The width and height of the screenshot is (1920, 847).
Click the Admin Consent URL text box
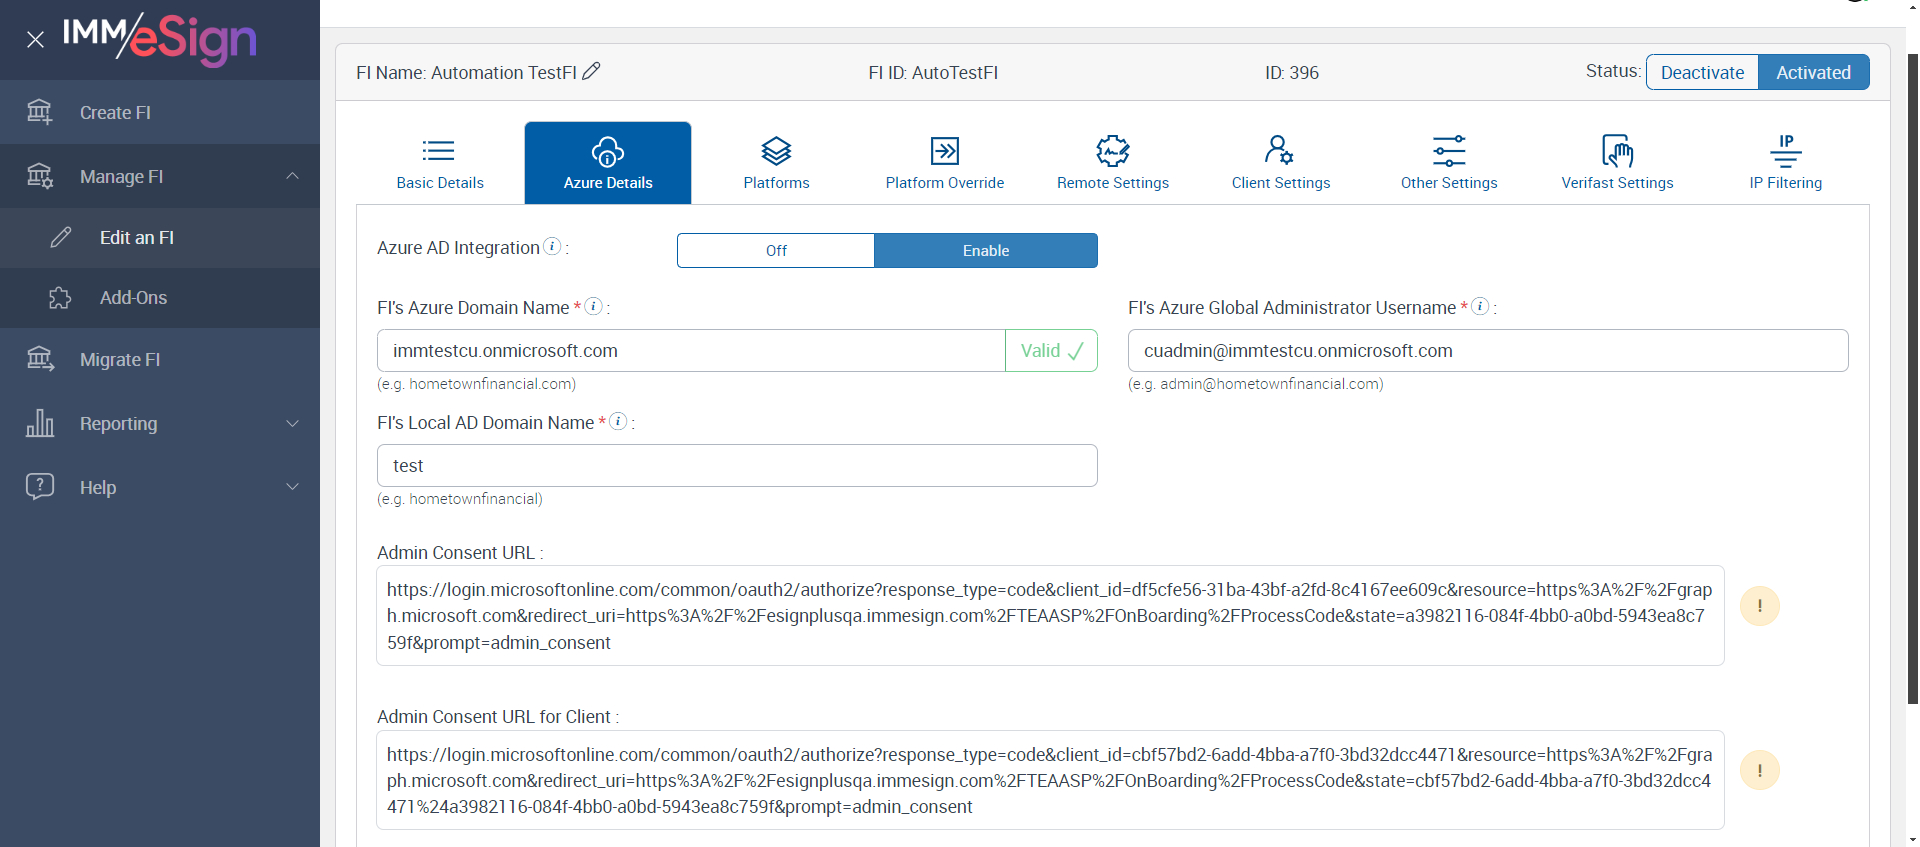[1050, 616]
